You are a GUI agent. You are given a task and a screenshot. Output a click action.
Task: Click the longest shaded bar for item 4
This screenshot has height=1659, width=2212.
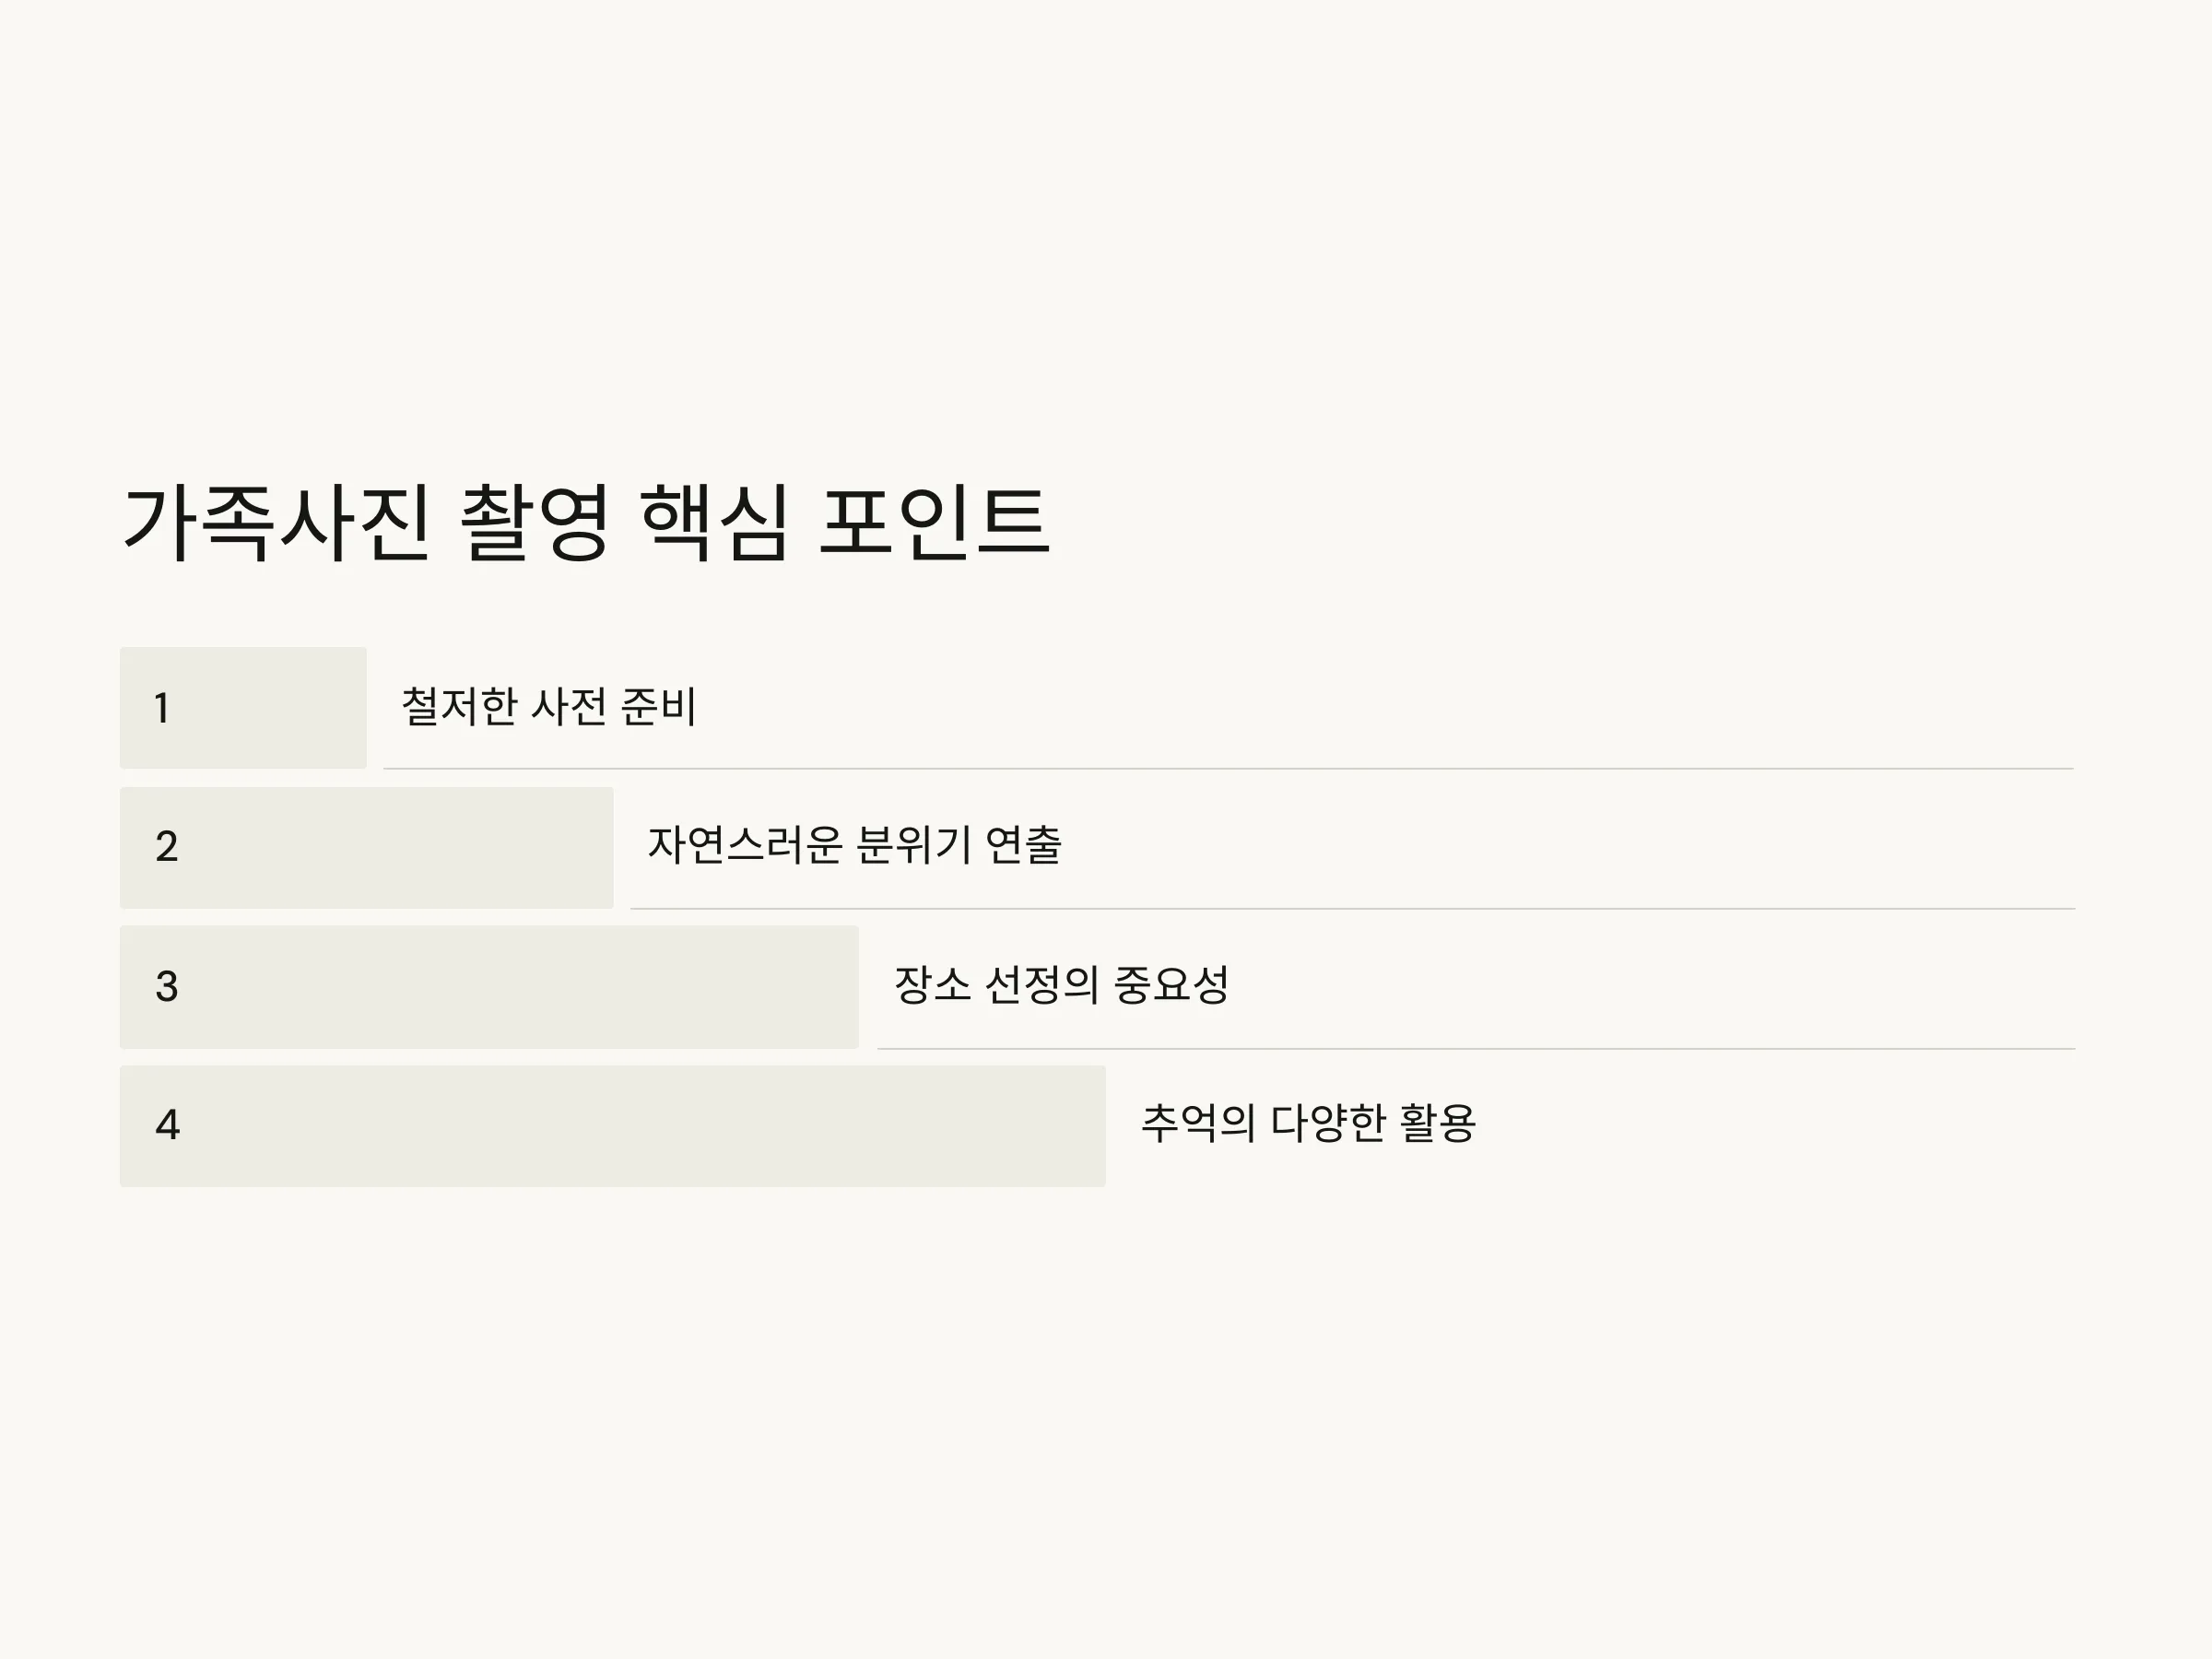coord(613,1126)
